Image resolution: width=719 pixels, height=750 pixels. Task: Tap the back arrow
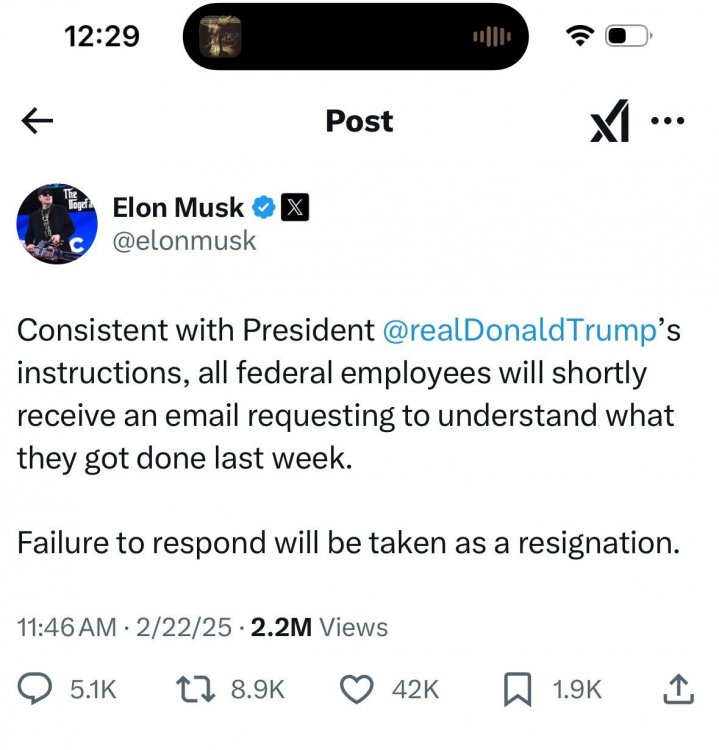(37, 121)
